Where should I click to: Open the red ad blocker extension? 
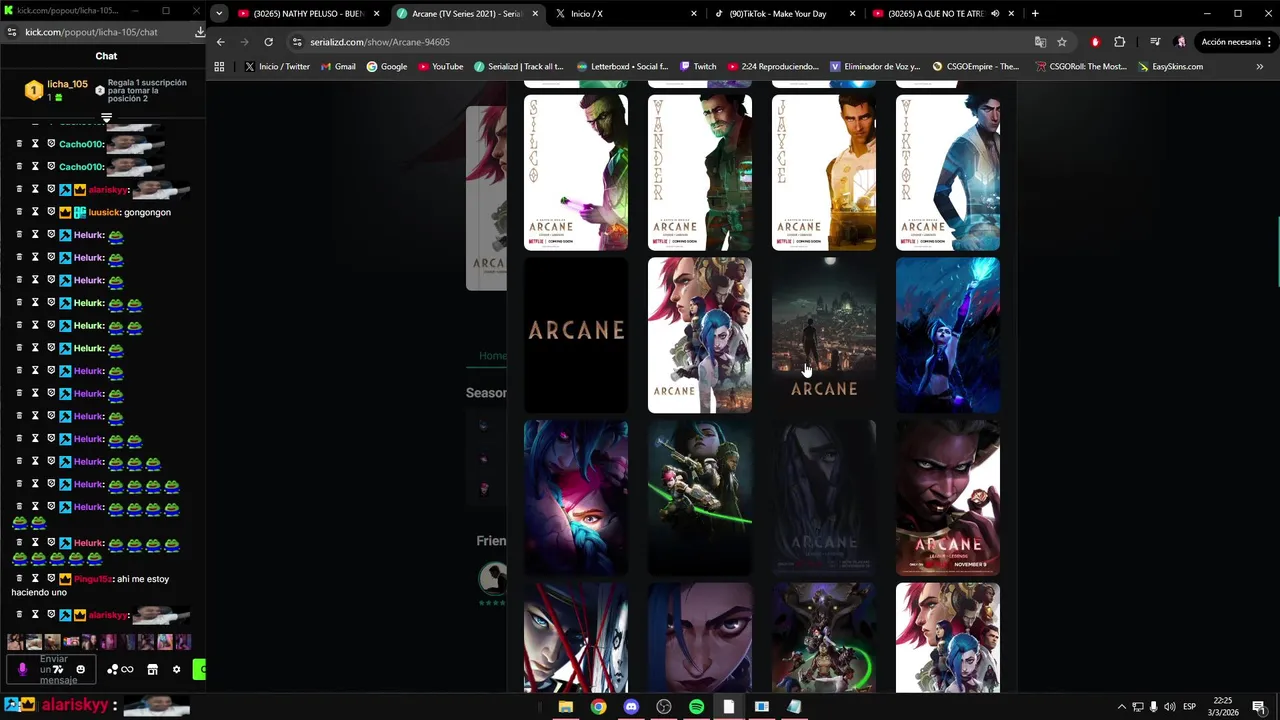point(1095,42)
